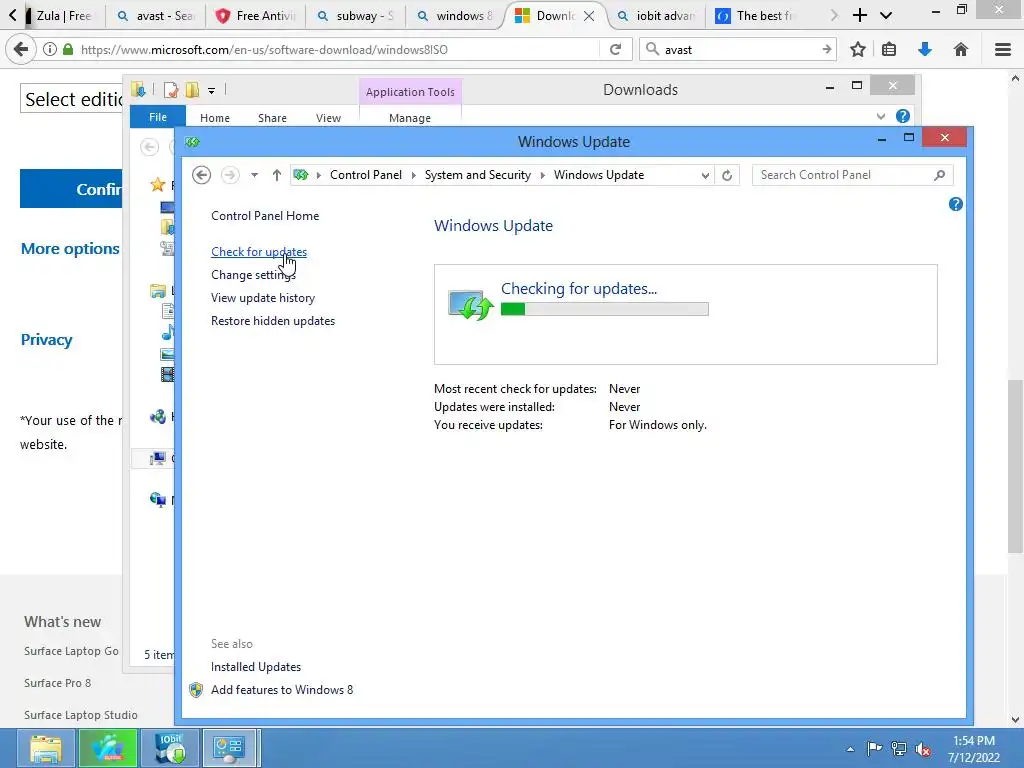Go up one level in Control Panel

click(277, 175)
